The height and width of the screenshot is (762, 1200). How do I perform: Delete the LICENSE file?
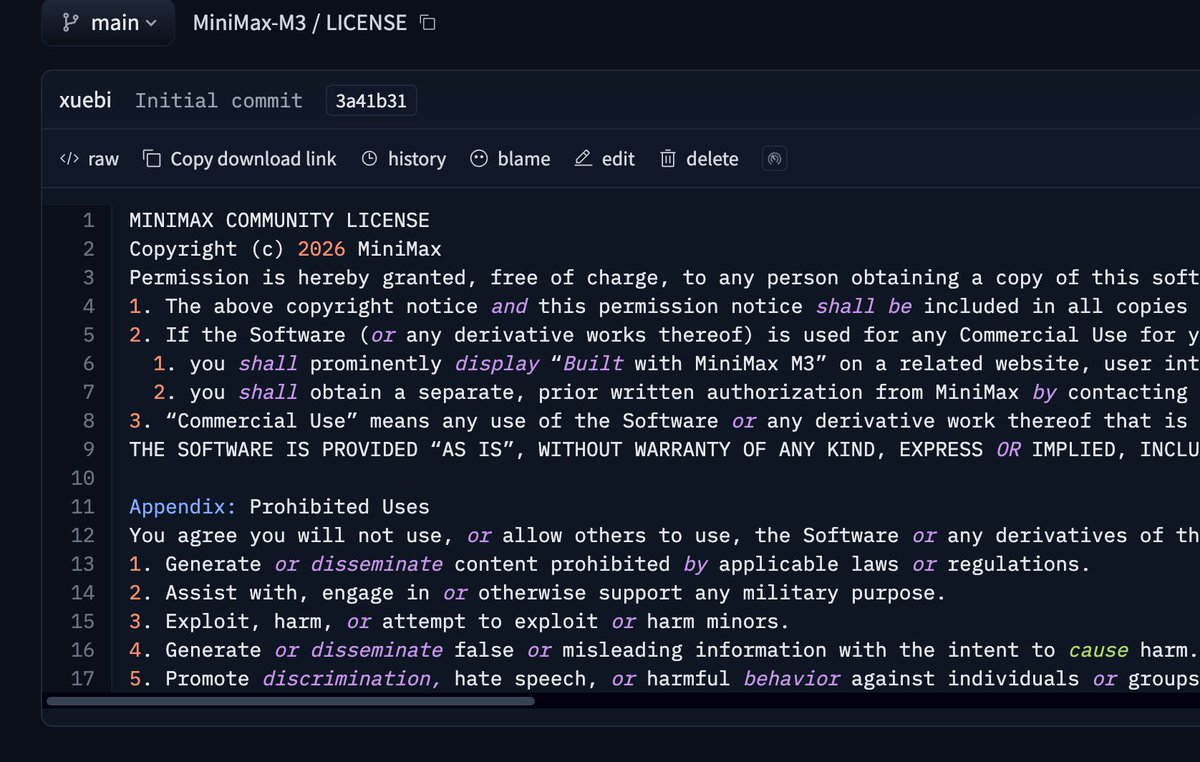699,159
